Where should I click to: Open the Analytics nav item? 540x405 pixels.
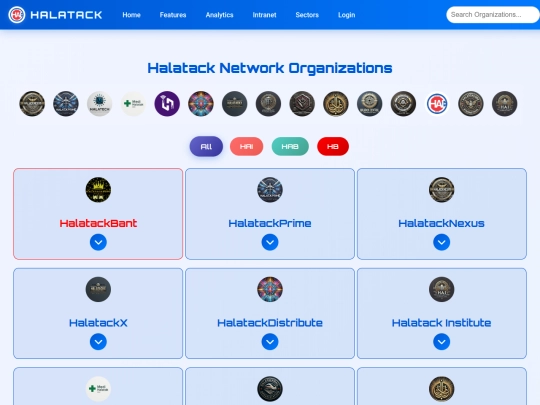(219, 15)
